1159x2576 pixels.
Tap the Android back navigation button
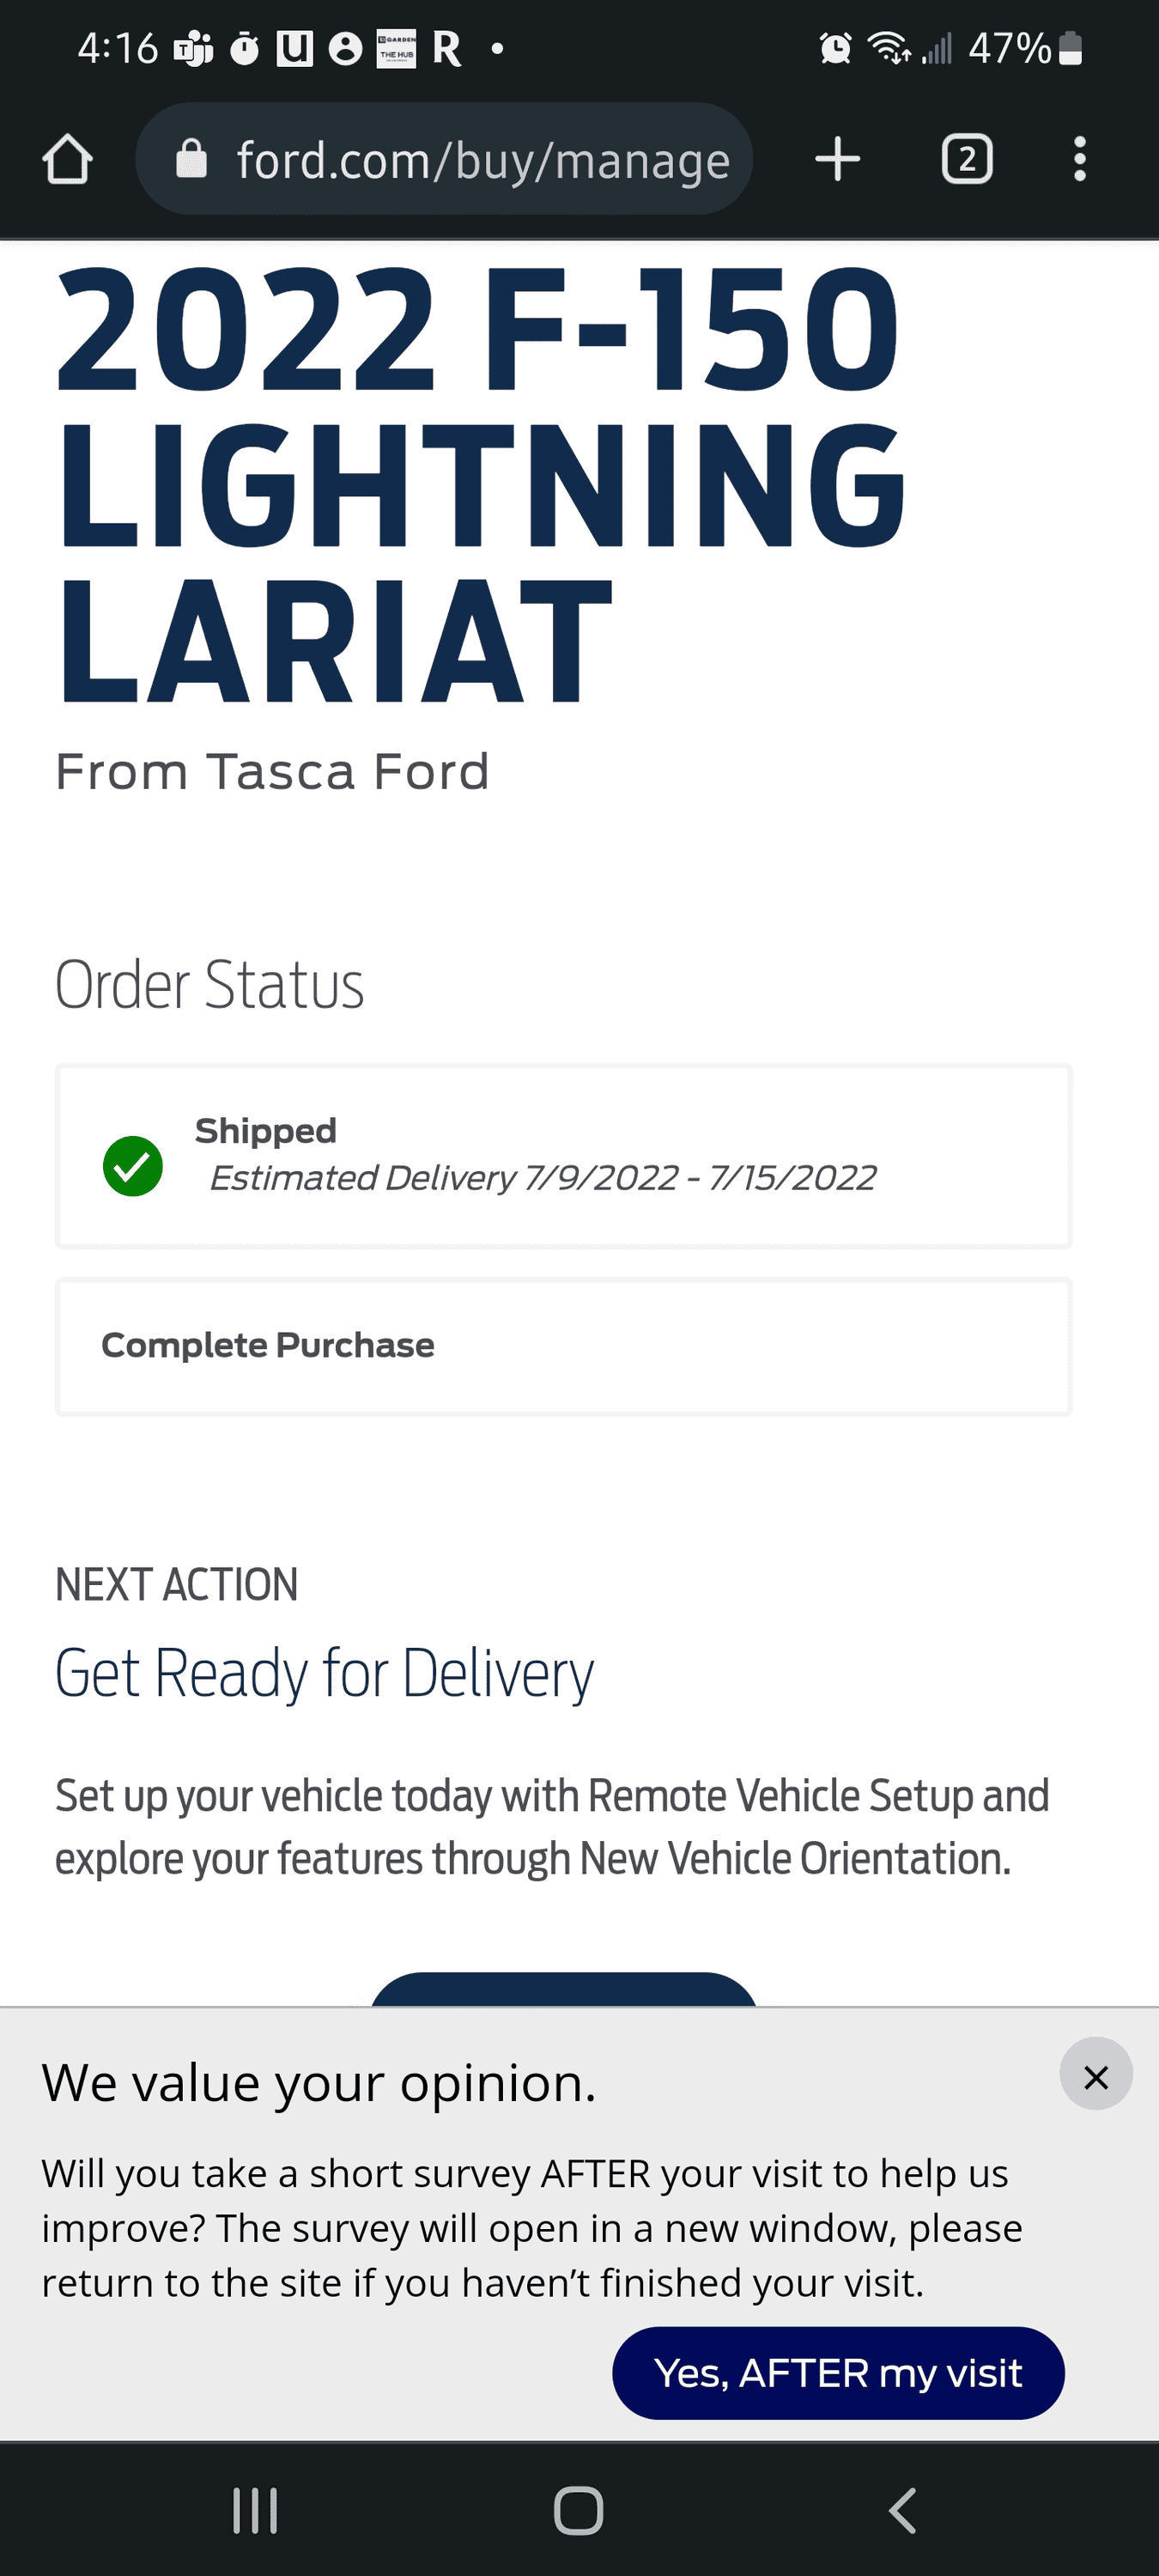coord(901,2507)
